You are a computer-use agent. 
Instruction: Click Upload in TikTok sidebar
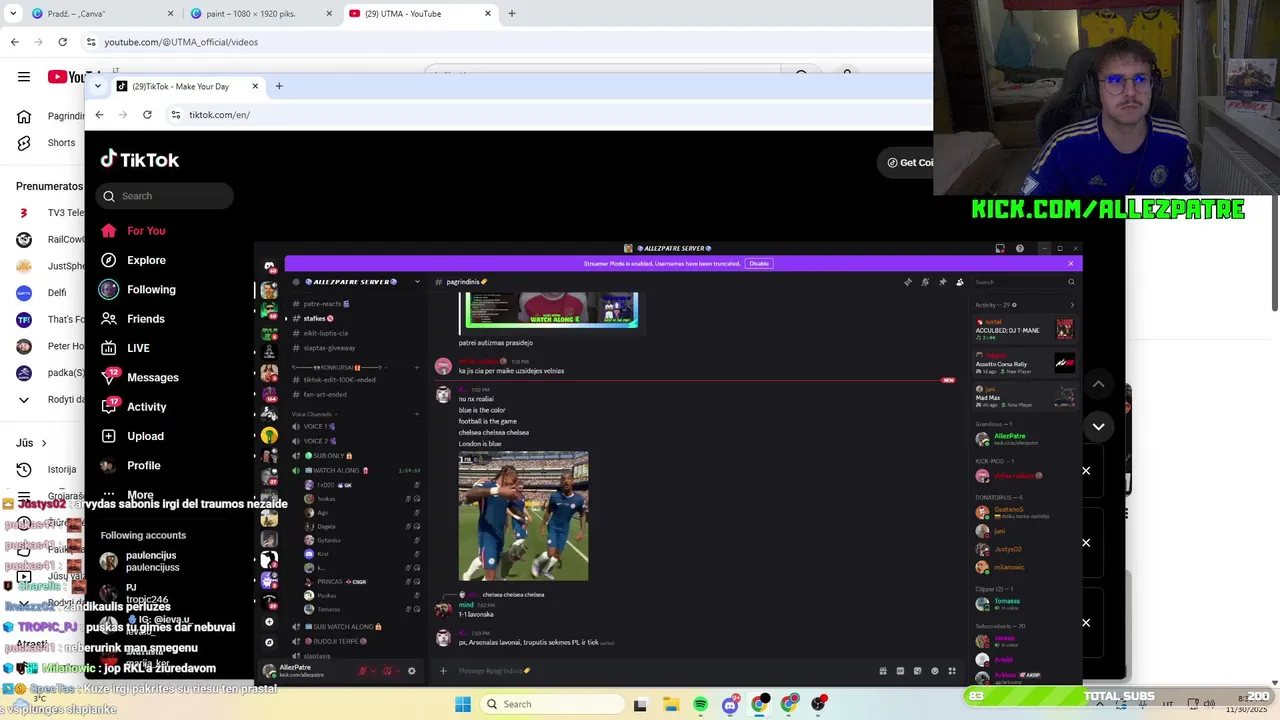[x=132, y=436]
